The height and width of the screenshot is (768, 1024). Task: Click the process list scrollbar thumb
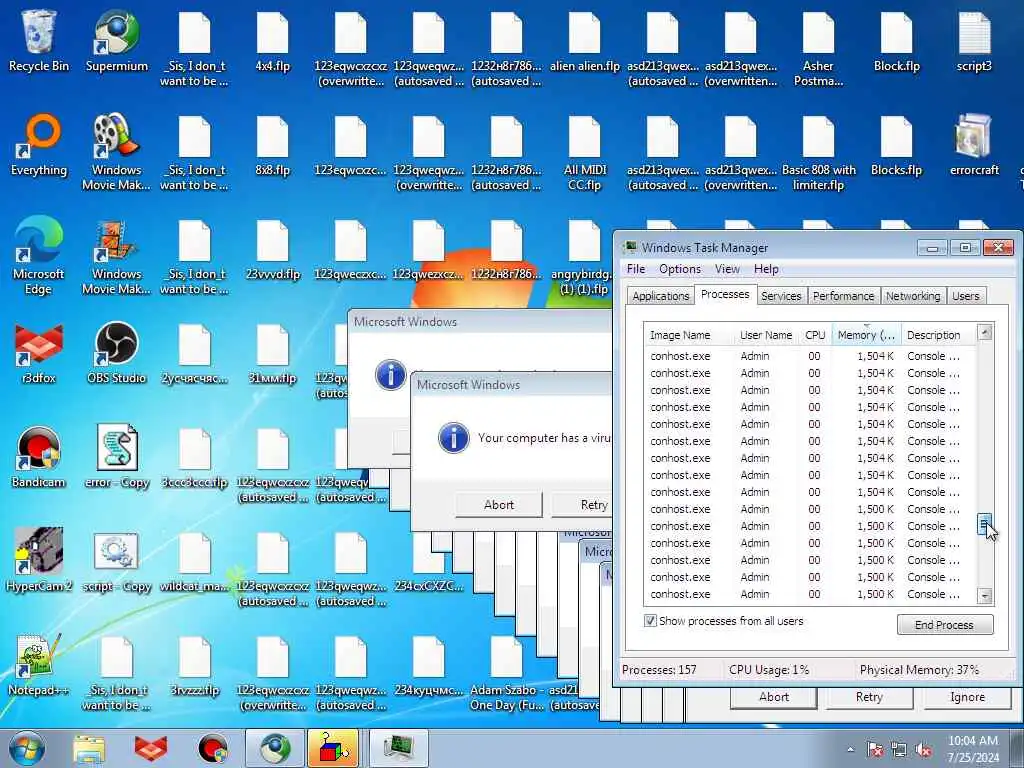coord(984,524)
